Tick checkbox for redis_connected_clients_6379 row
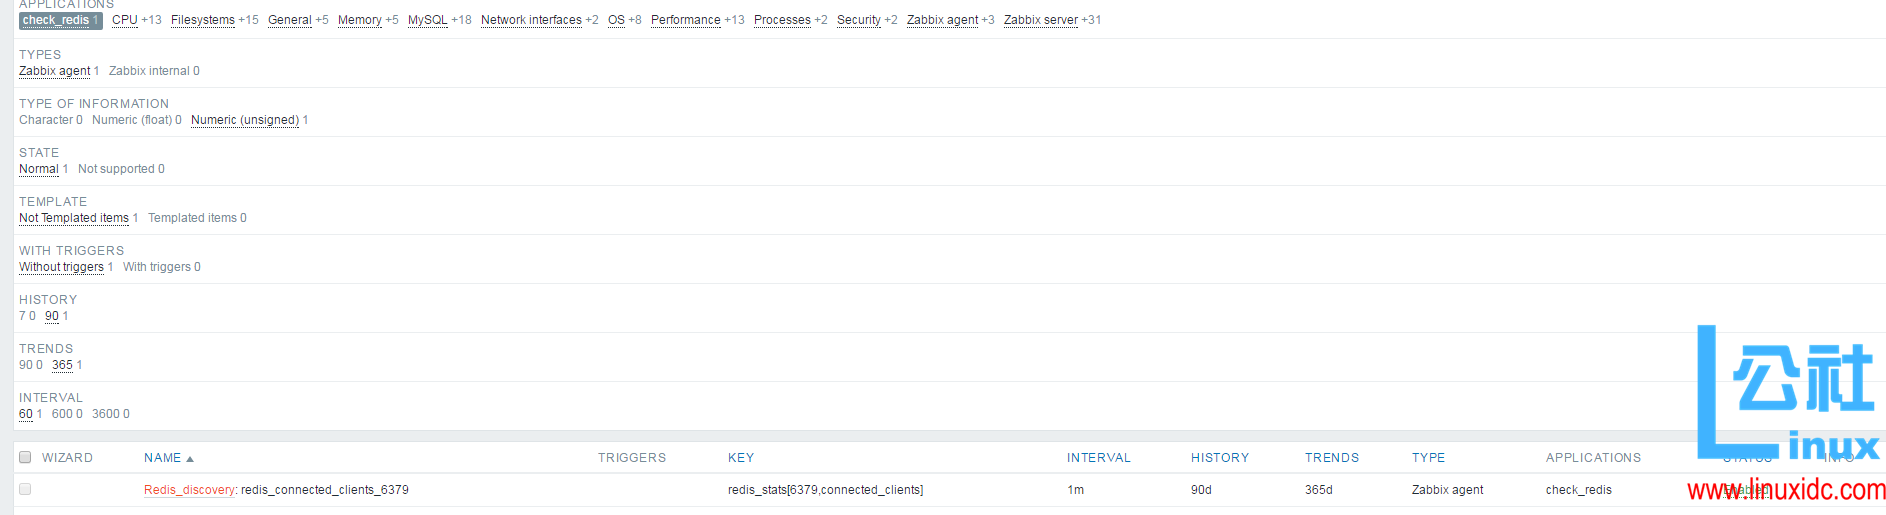 pyautogui.click(x=25, y=489)
